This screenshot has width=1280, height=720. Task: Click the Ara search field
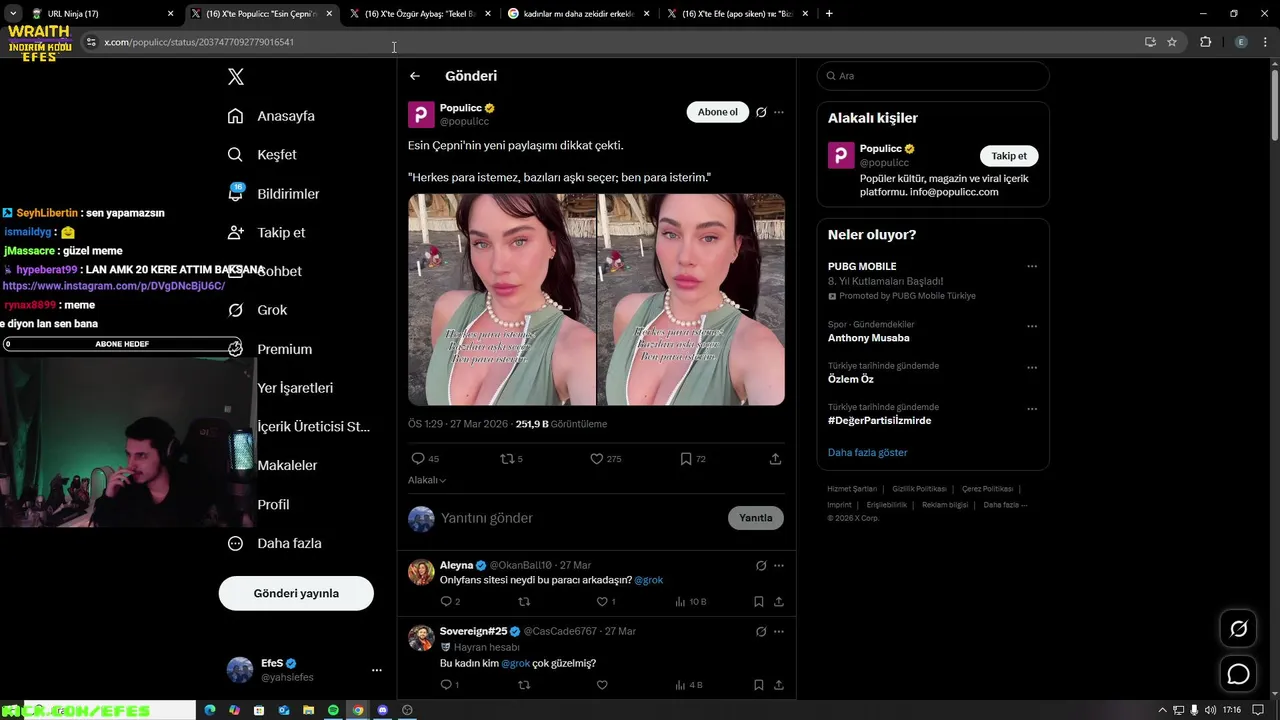pyautogui.click(x=933, y=76)
